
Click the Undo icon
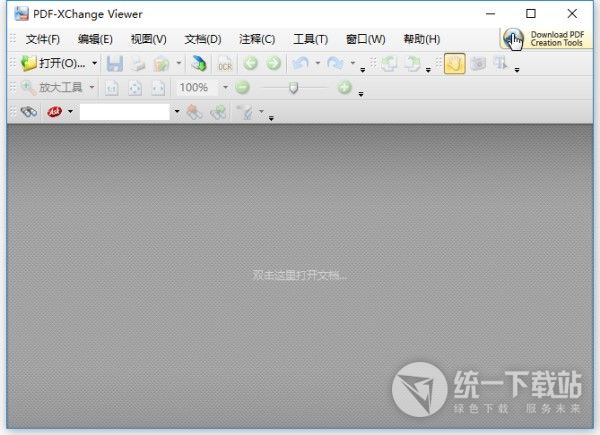300,64
